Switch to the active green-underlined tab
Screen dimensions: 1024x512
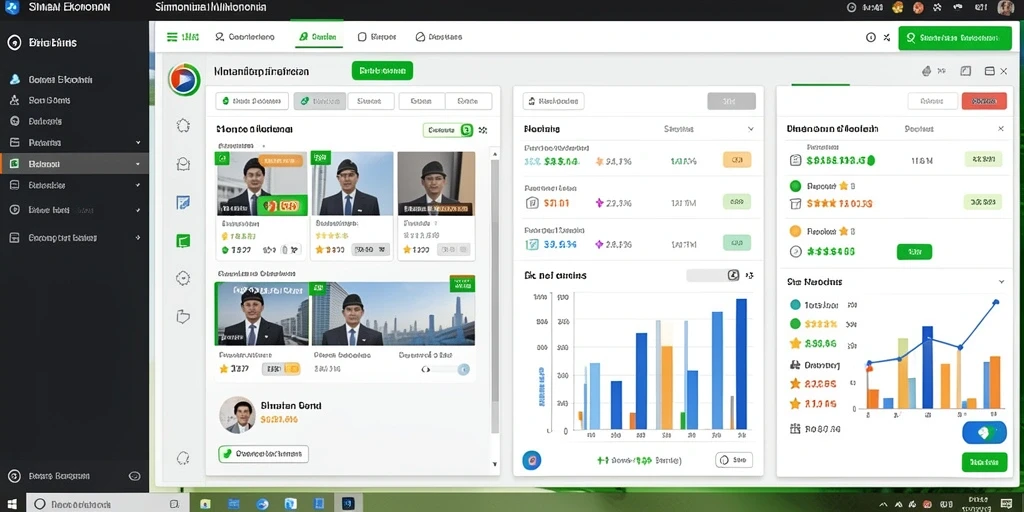click(x=317, y=37)
